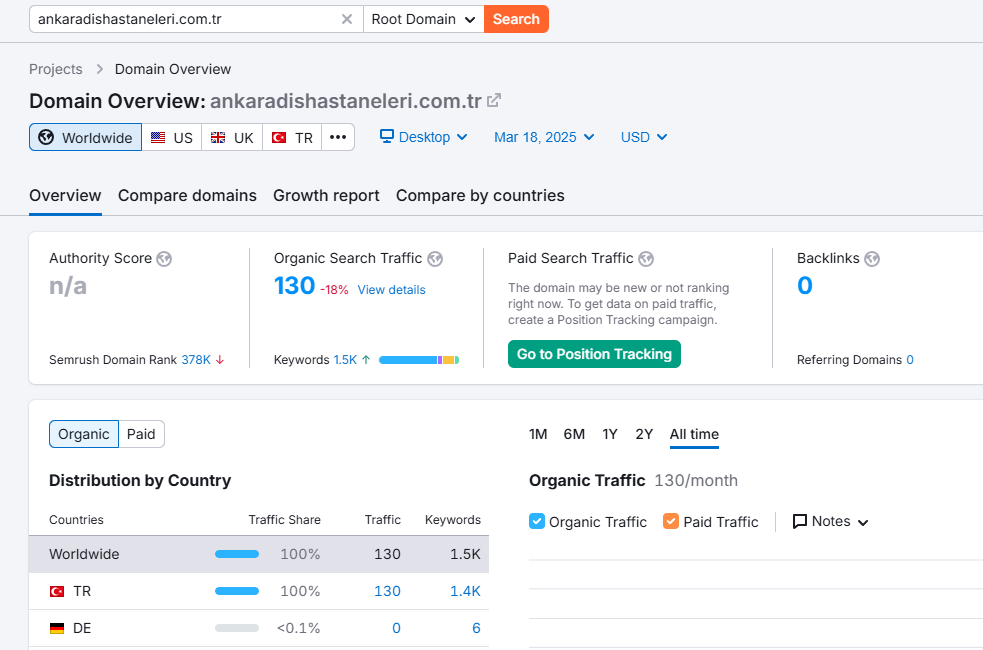Select the TR flag database
The image size is (983, 650).
(x=292, y=137)
